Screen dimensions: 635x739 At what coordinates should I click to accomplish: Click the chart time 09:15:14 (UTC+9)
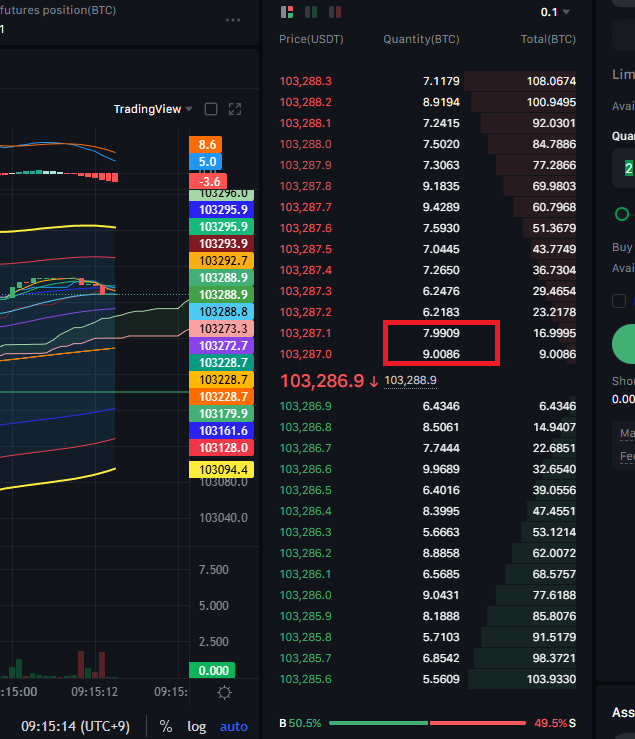pos(75,726)
